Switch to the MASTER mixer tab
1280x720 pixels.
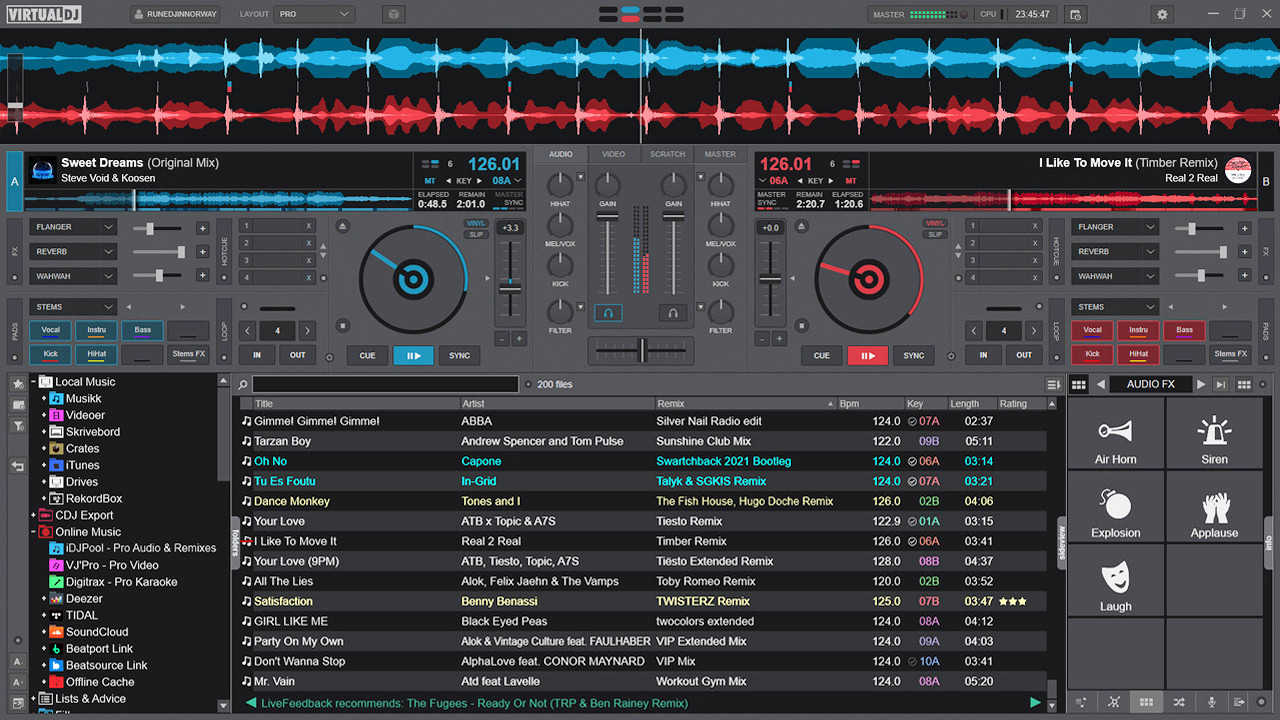pyautogui.click(x=720, y=154)
